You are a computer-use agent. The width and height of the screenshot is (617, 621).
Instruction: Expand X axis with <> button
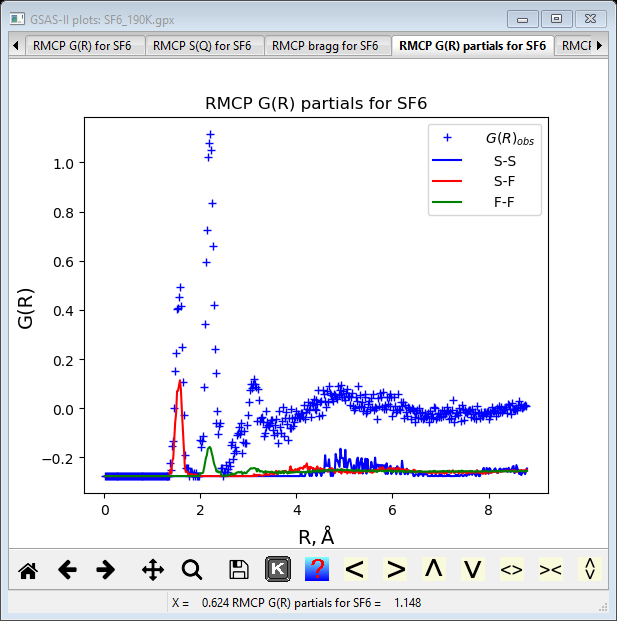click(x=512, y=569)
